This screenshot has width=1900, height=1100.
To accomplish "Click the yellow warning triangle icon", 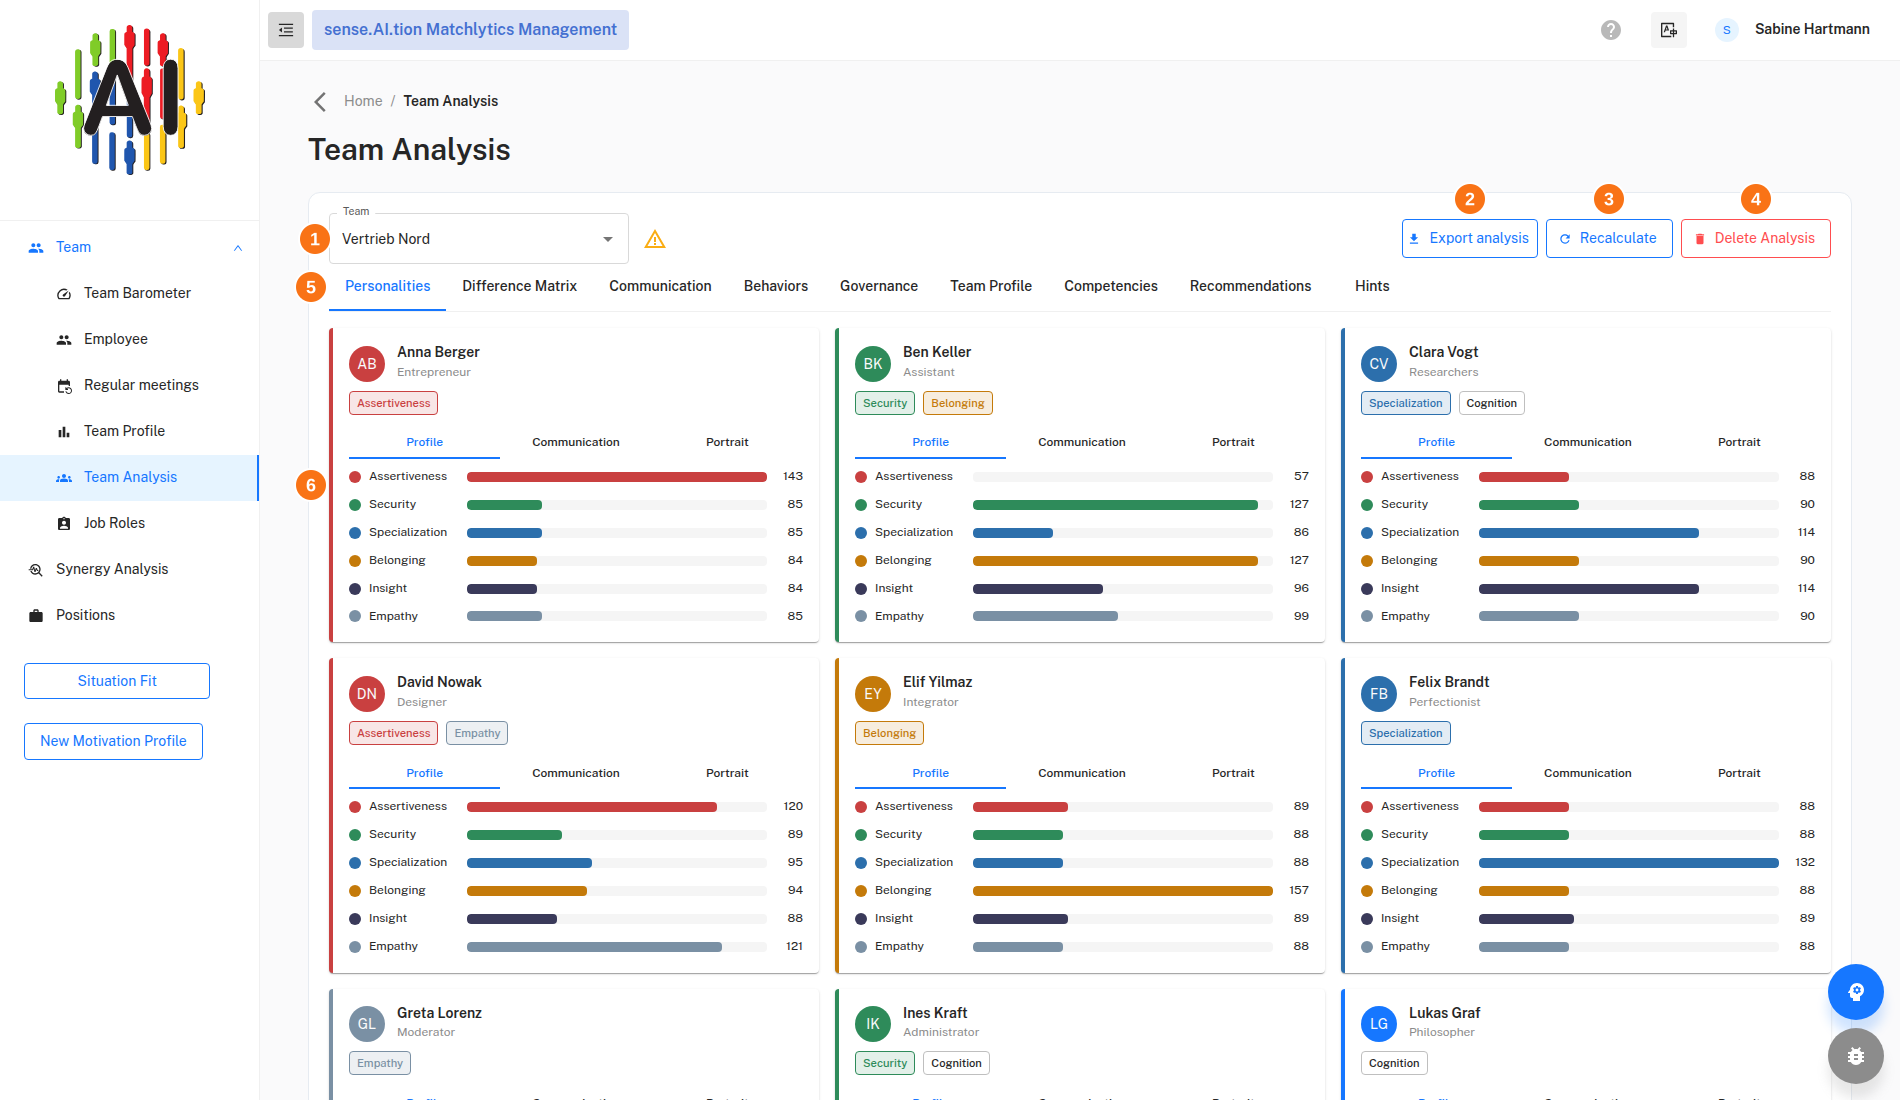I will coord(655,239).
